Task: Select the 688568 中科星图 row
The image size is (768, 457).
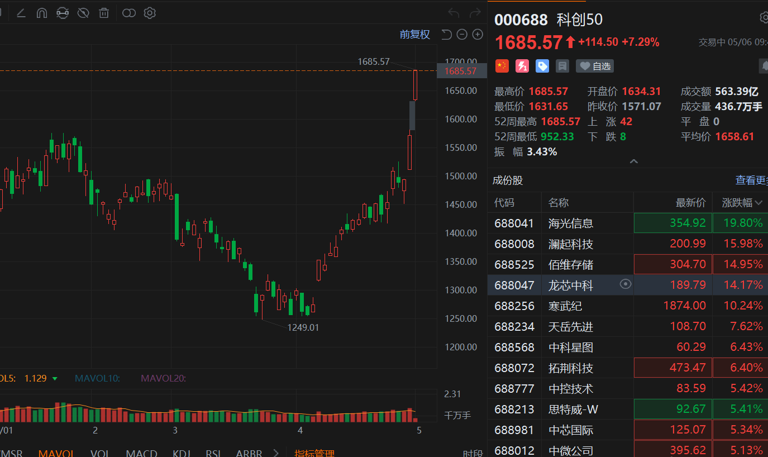Action: (628, 347)
